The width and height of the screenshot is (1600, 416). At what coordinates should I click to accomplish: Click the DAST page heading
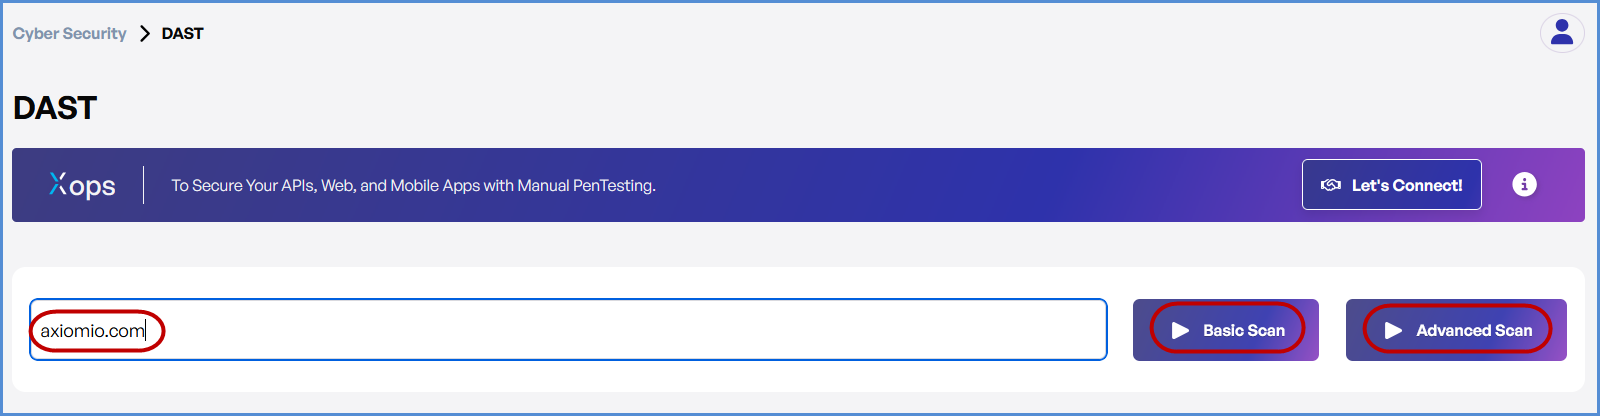55,107
